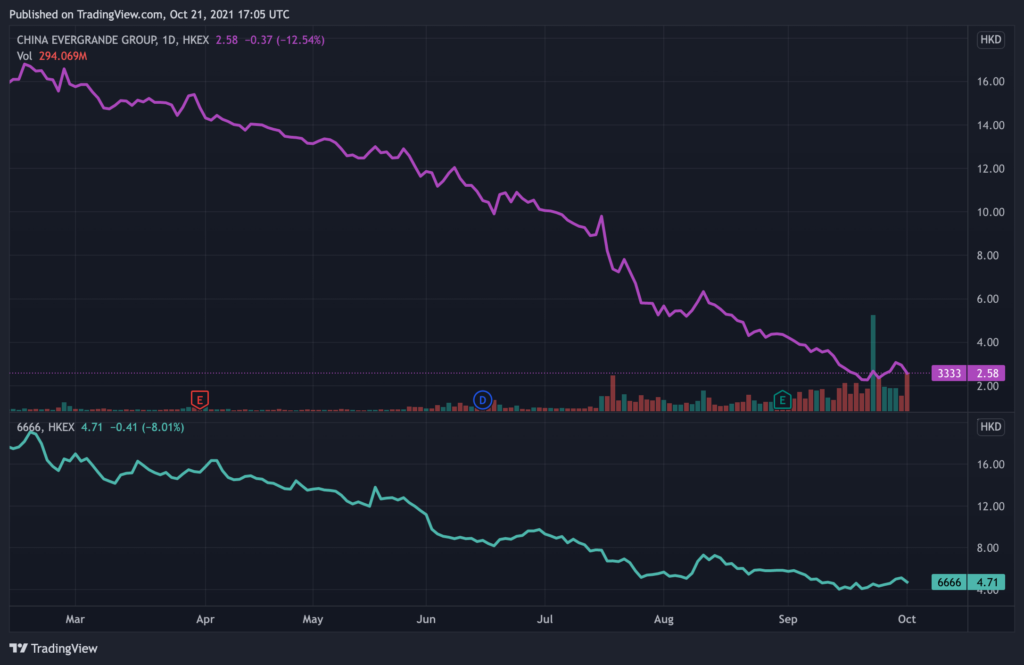
Task: Click the 12.00 price level on lower chart
Action: coord(991,506)
